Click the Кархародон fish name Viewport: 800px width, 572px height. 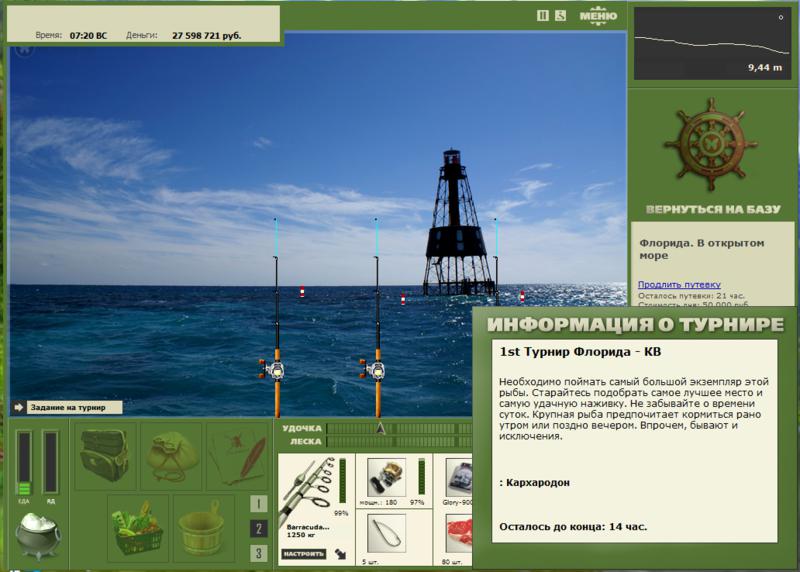(x=538, y=482)
